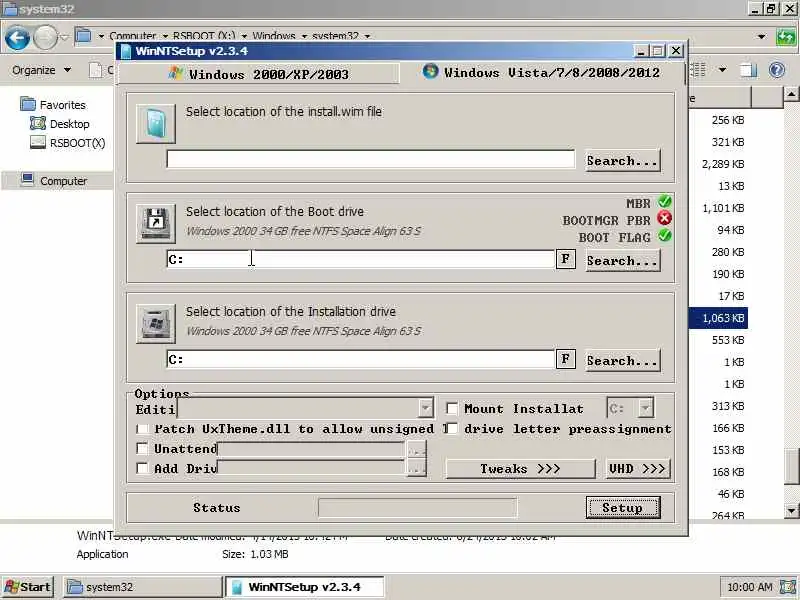Select the file row sized 553 KB
Screen dimensions: 800x600
click(718, 340)
